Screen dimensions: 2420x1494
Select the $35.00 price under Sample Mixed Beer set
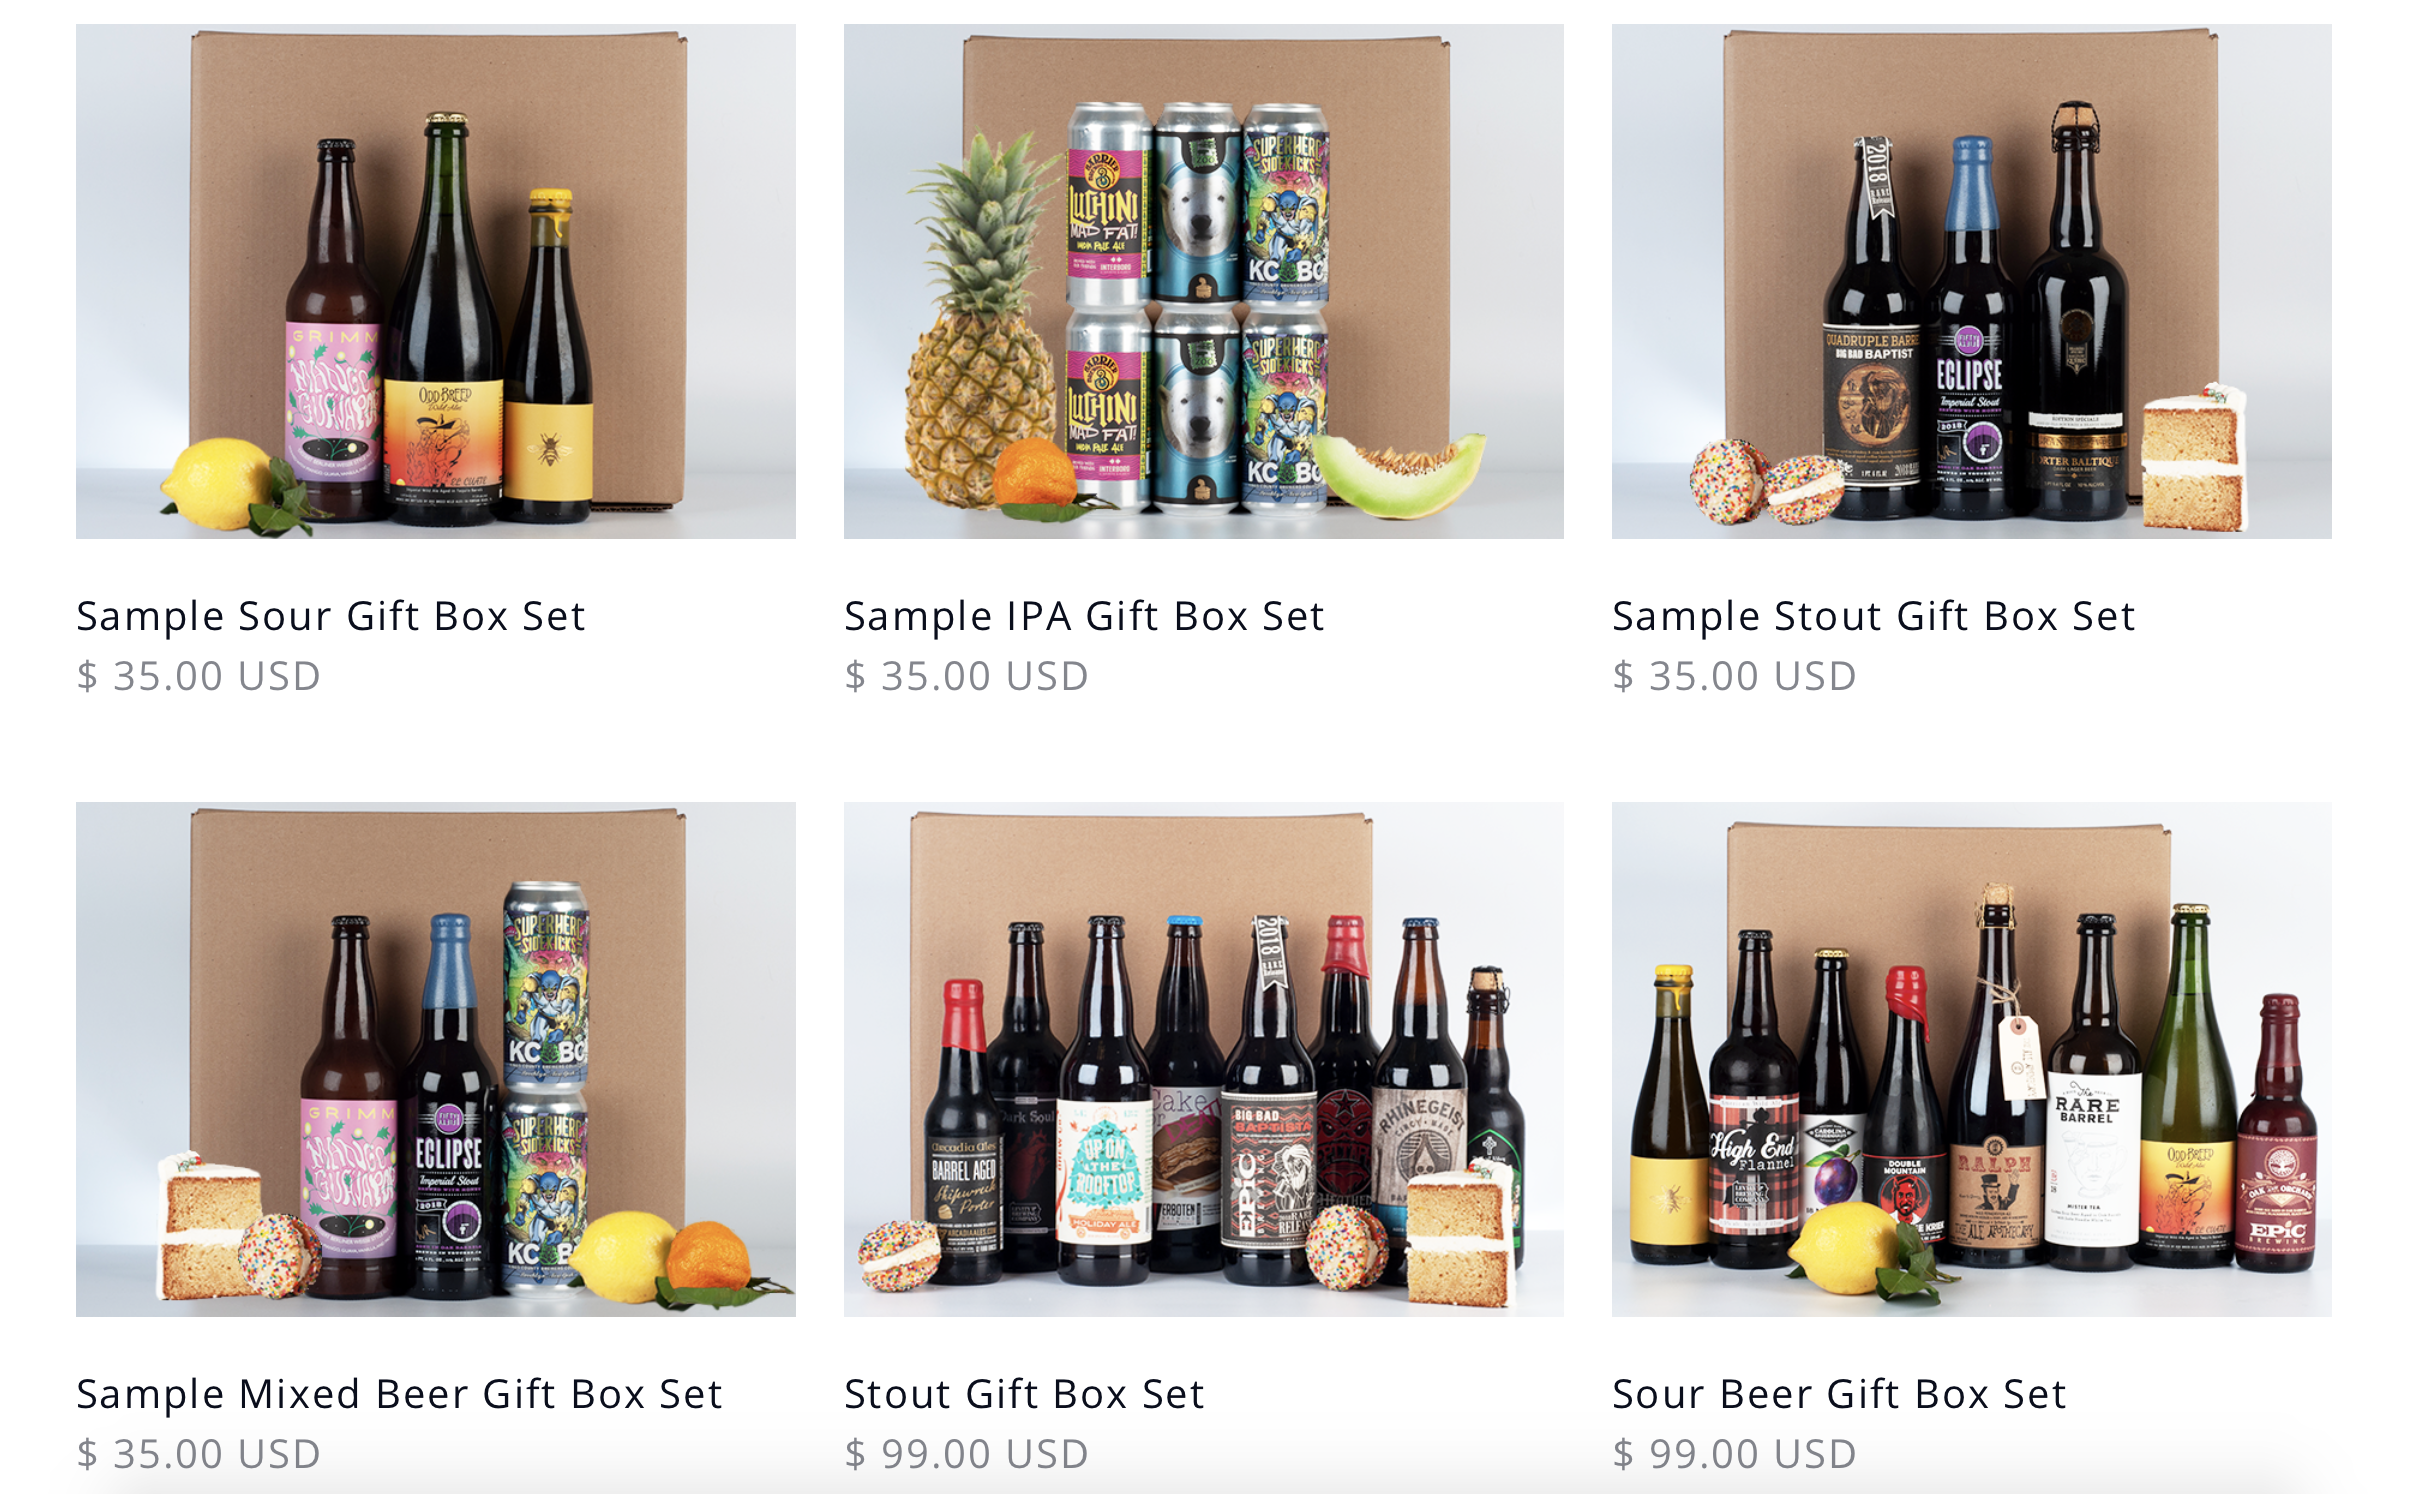click(199, 1455)
